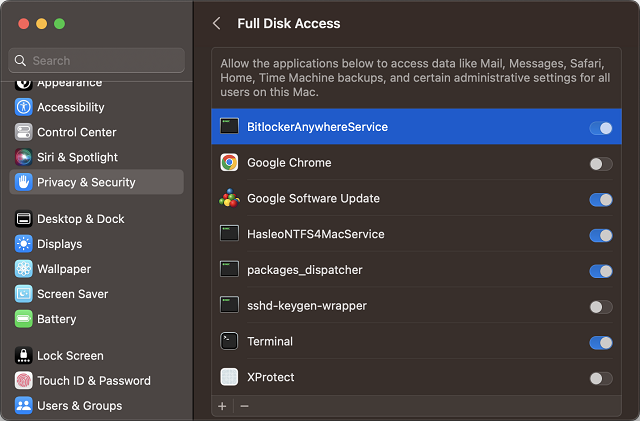The width and height of the screenshot is (640, 421).
Task: Select the sshd-keygen-wrapper row label
Action: 307,305
